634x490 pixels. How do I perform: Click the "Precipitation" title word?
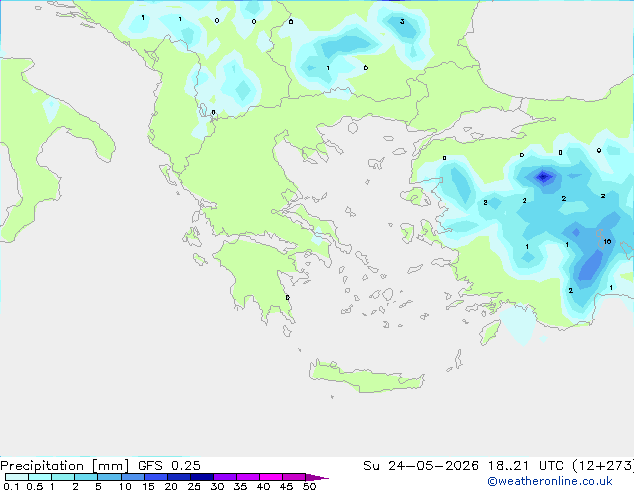[x=42, y=466]
